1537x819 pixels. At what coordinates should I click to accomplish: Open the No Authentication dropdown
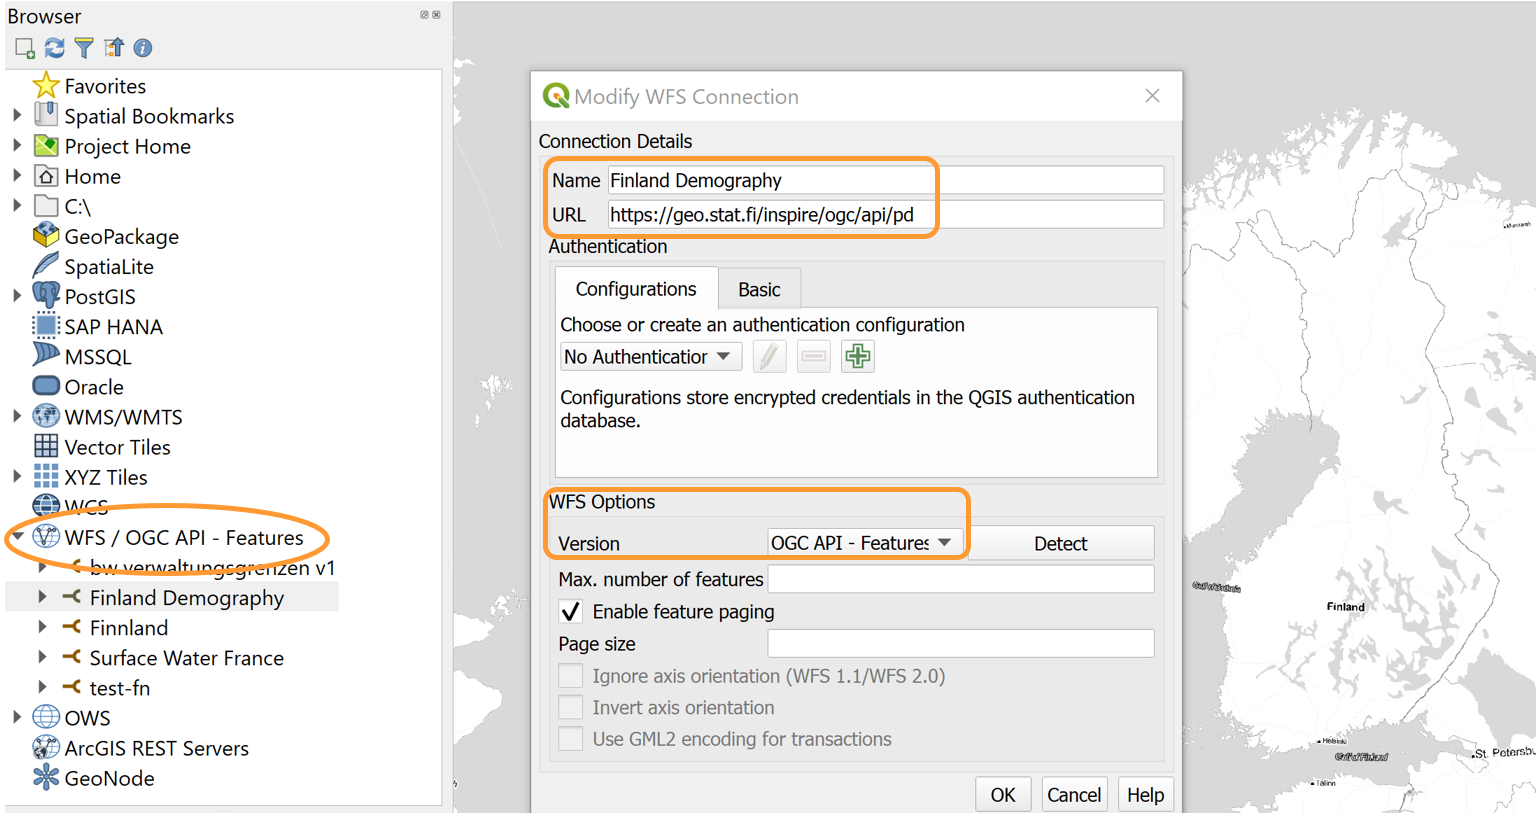point(649,357)
